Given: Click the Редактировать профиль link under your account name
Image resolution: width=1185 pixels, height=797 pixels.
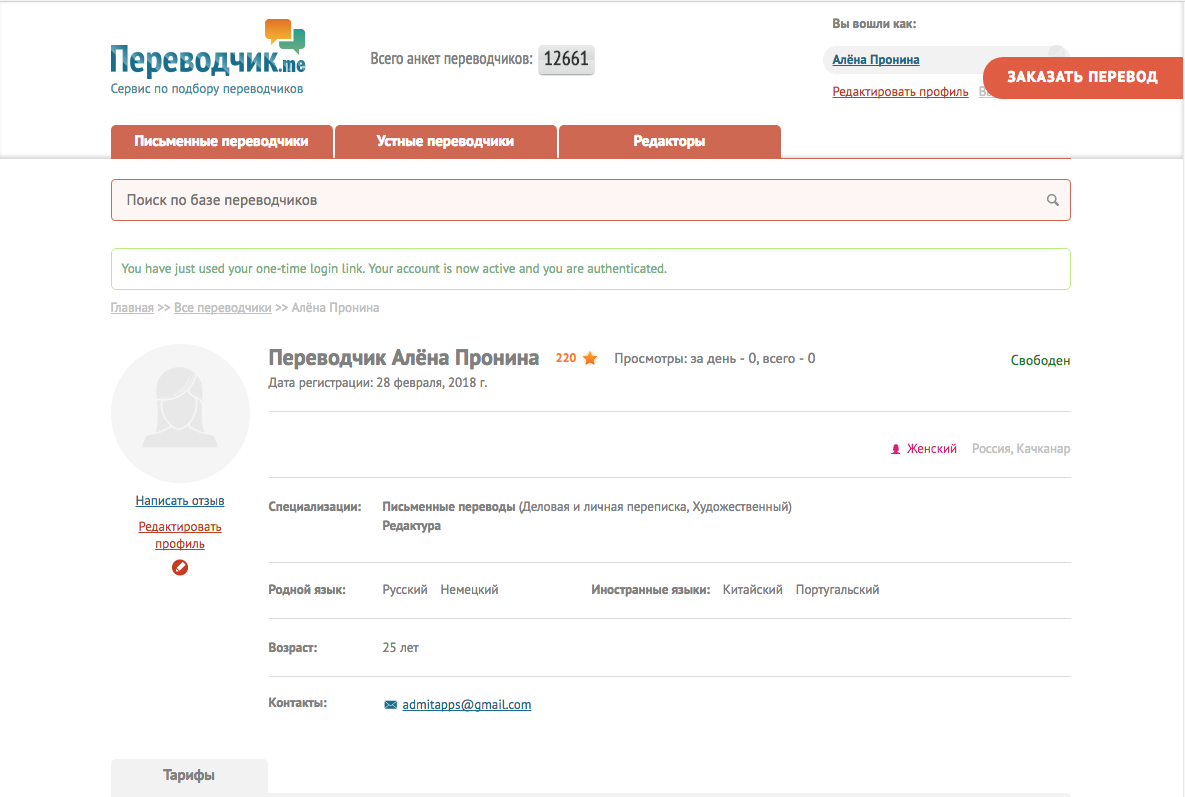Looking at the screenshot, I should click(x=900, y=91).
